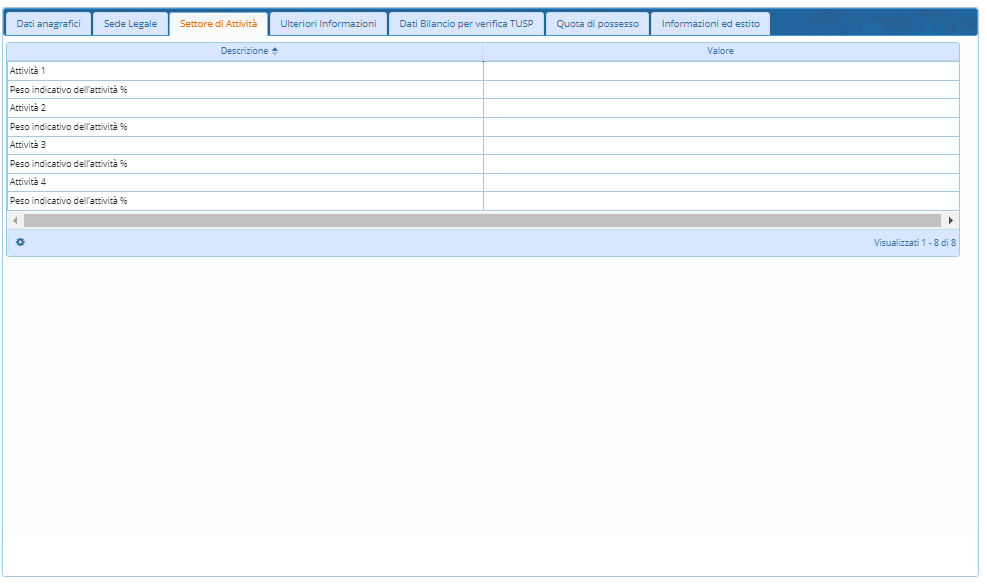Sort by the Descrizione column header
Viewport: 987px width, 584px height.
[x=244, y=51]
